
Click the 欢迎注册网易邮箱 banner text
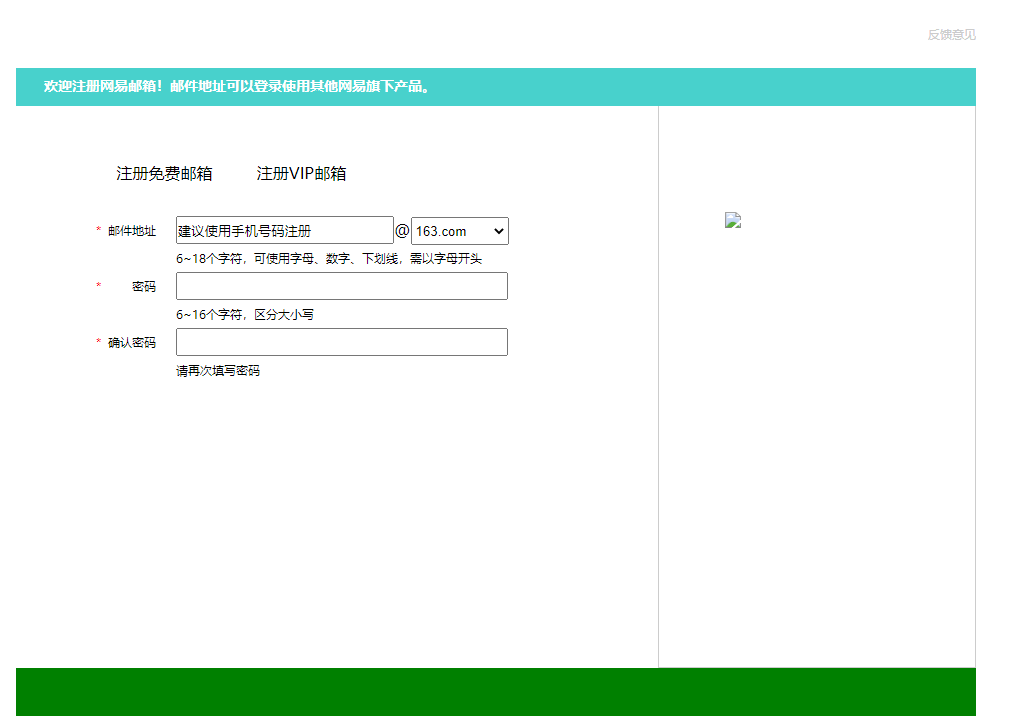pyautogui.click(x=237, y=86)
